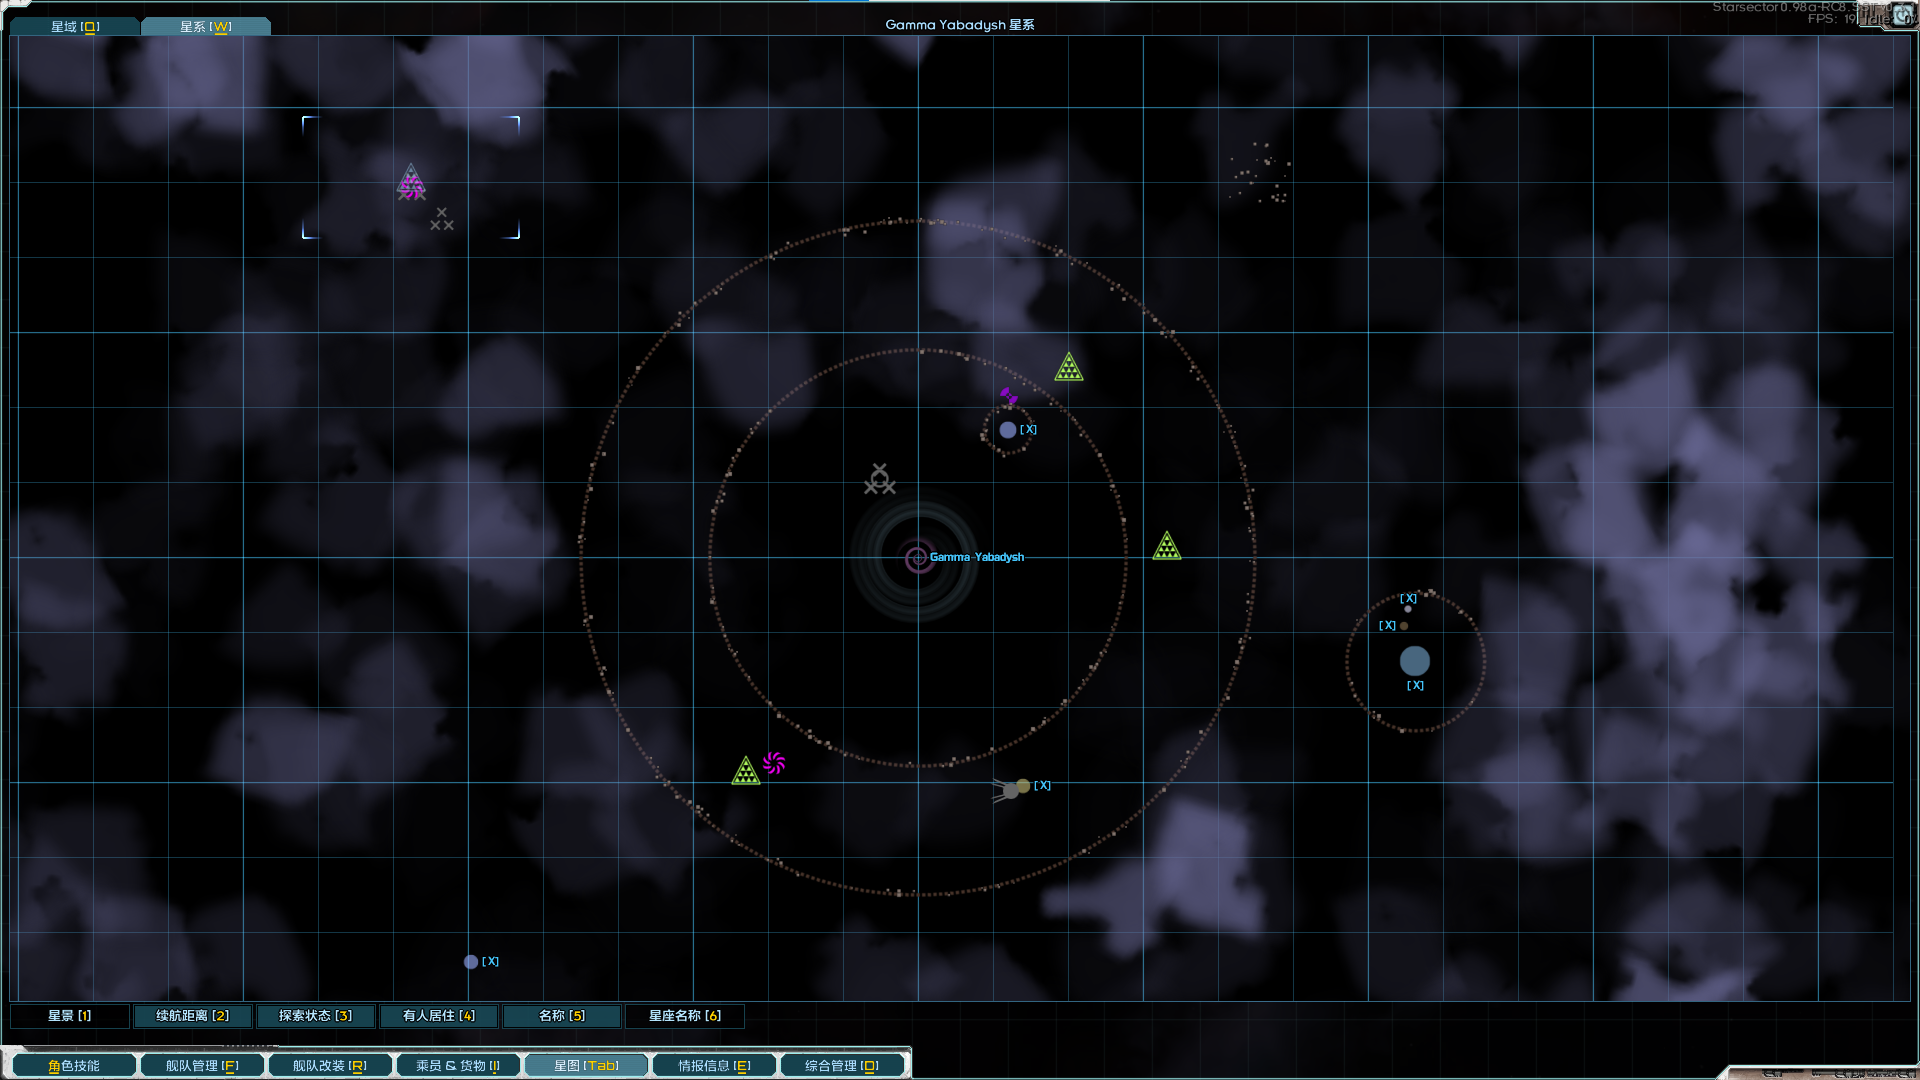The image size is (1920, 1080).
Task: Open 舰队改装 [R] fleet refit
Action: (330, 1066)
